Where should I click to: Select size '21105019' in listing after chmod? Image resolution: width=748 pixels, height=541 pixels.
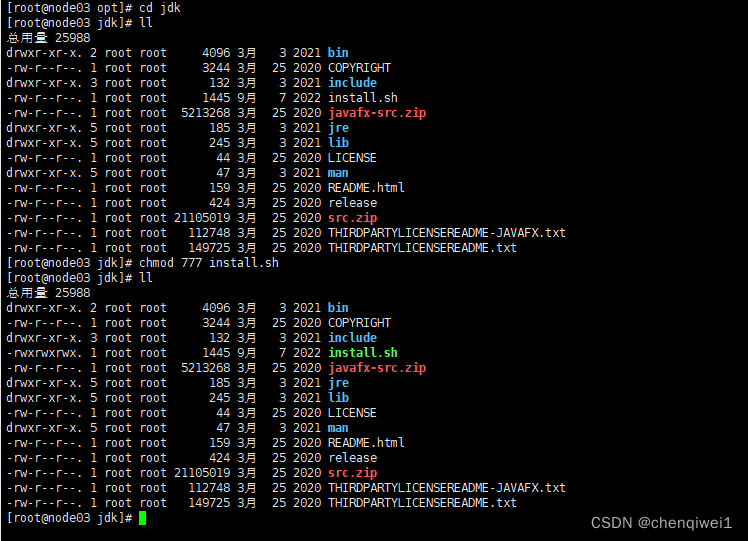click(202, 473)
